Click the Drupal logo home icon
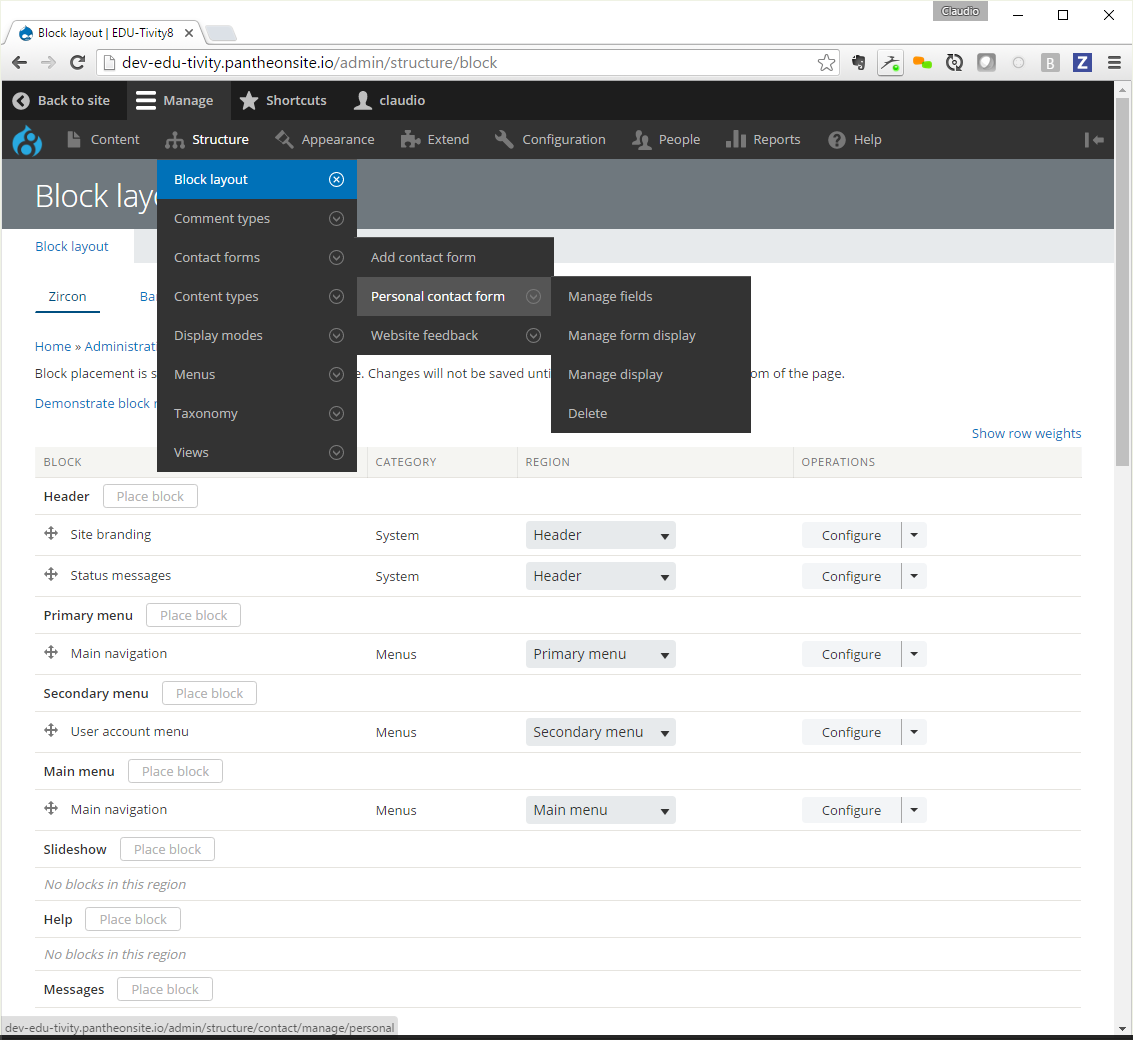 (27, 140)
